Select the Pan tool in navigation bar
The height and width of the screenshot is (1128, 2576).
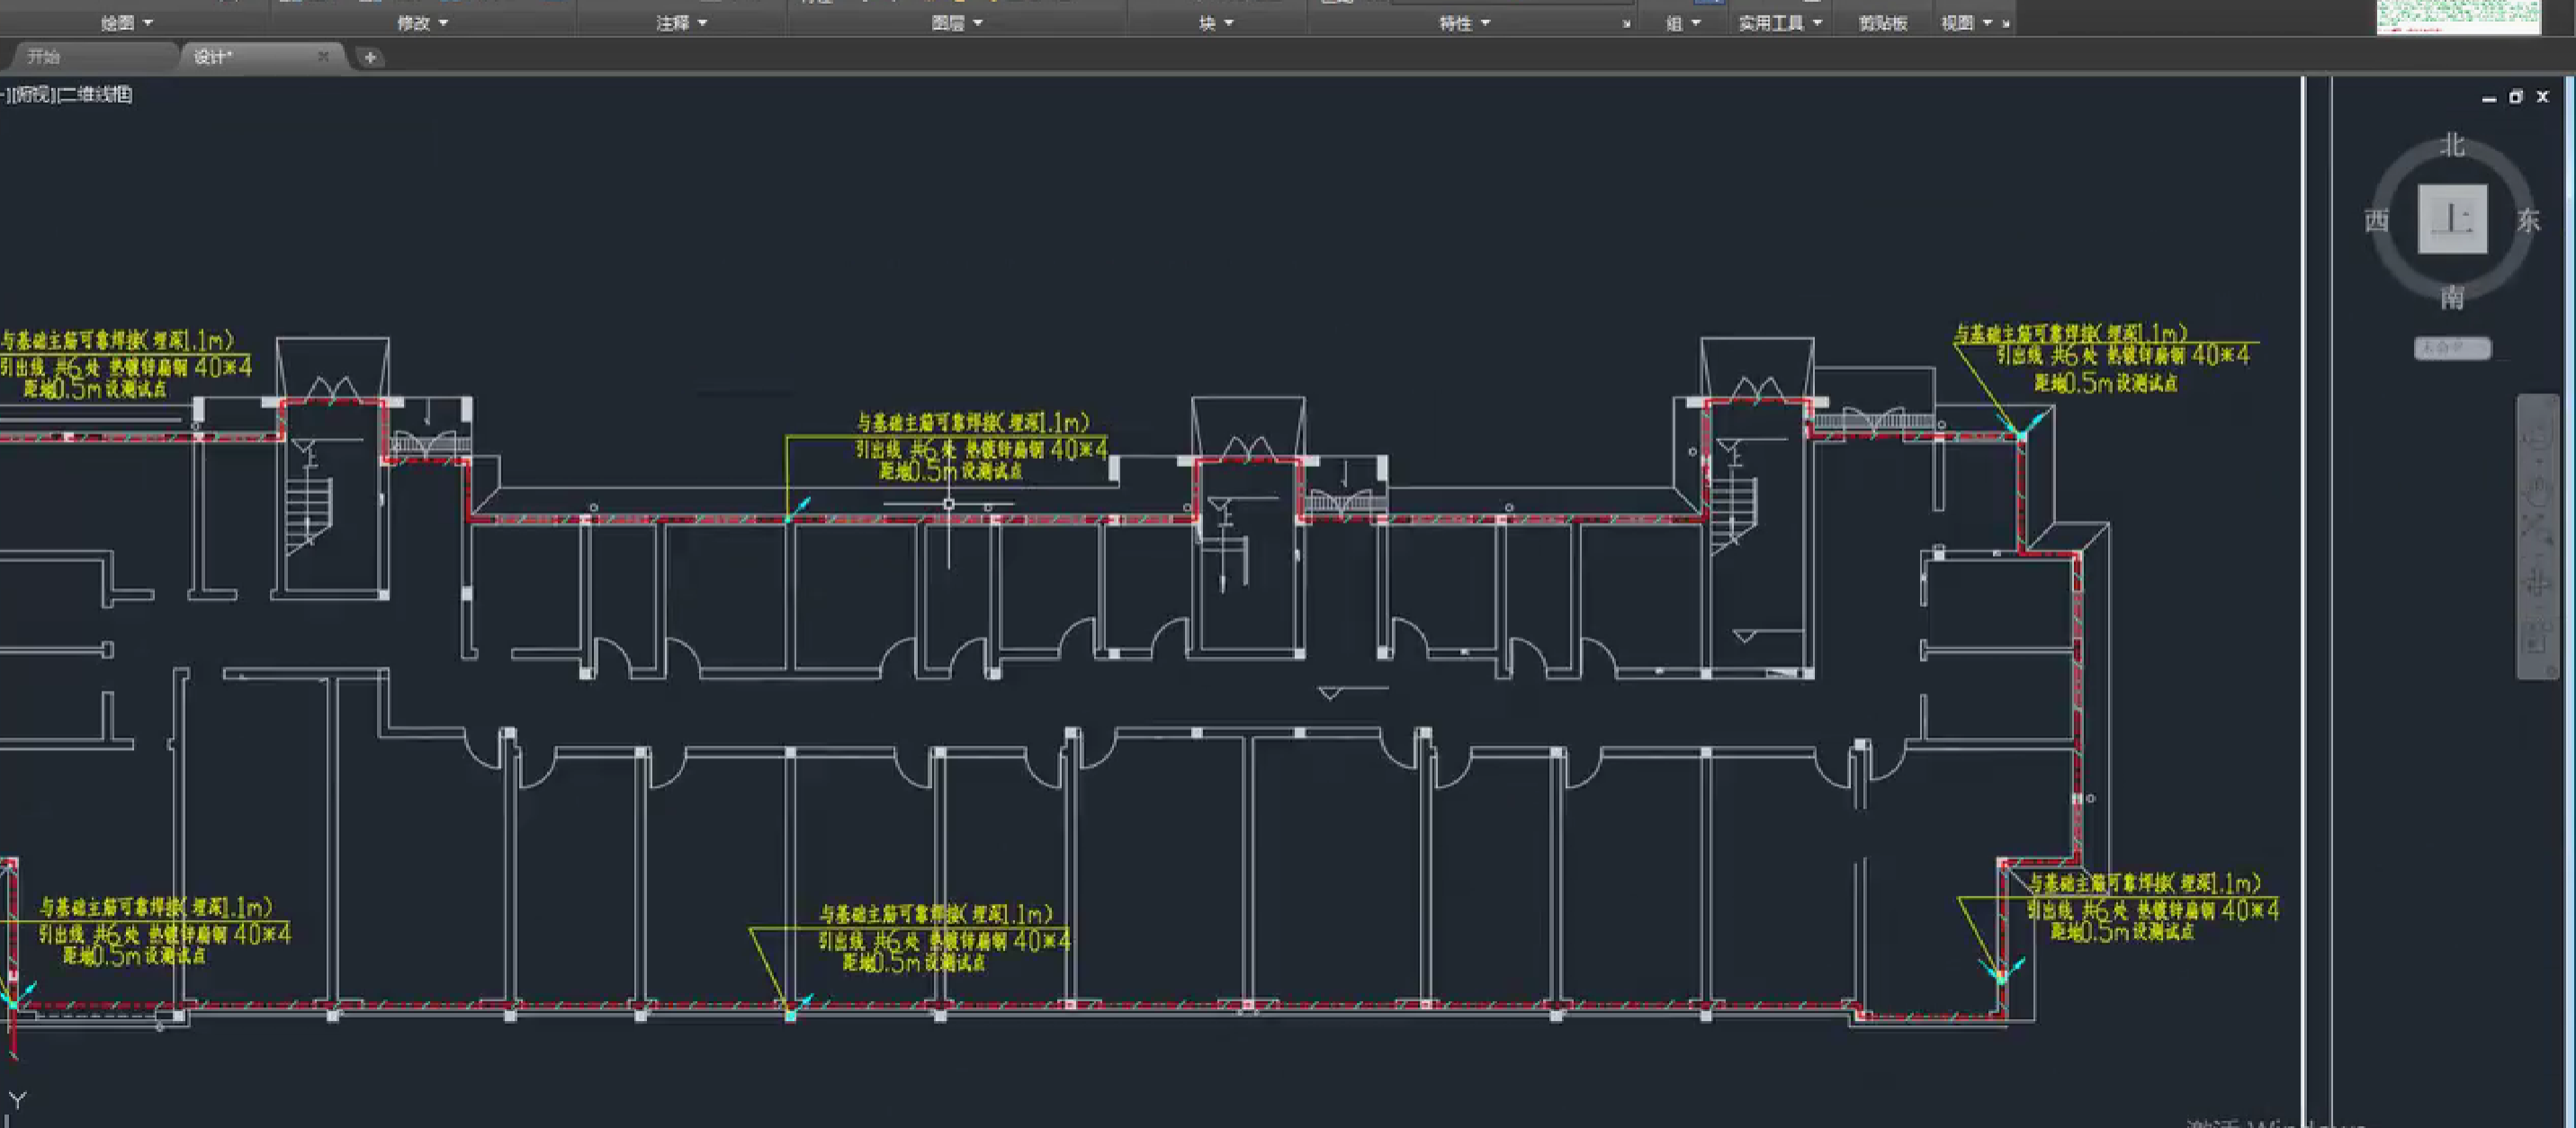click(x=2537, y=490)
